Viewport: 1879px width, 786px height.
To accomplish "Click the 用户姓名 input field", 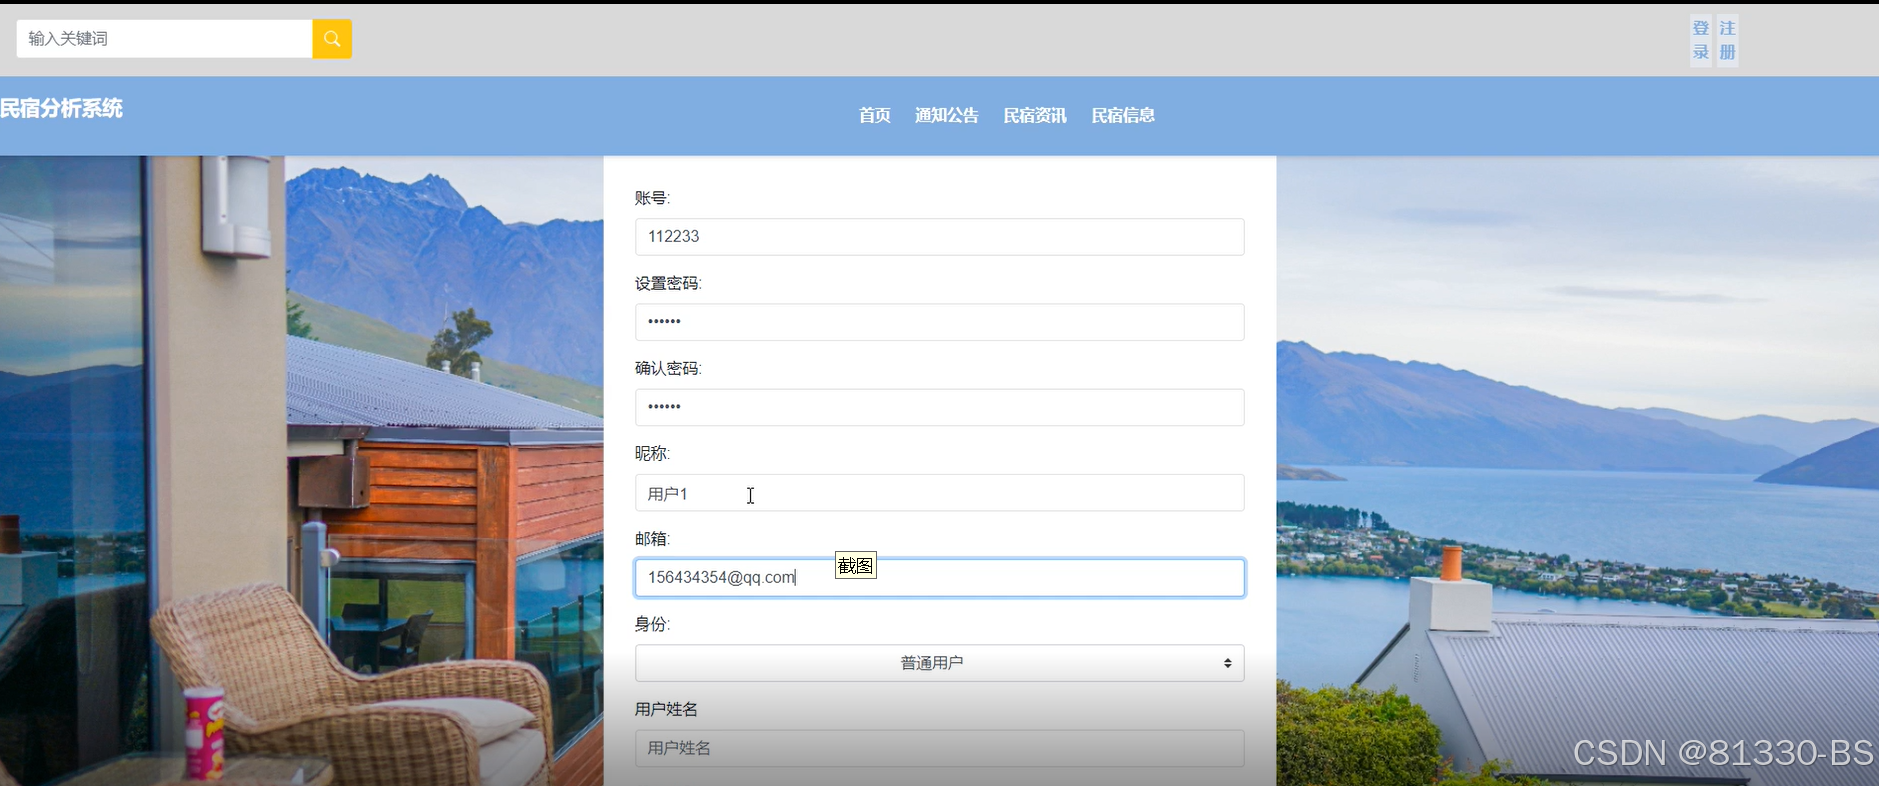I will tap(940, 748).
